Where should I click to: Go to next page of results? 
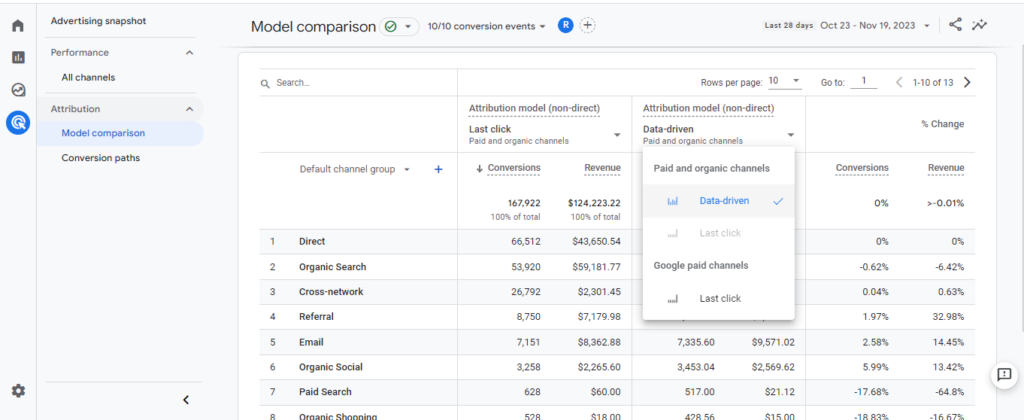point(966,82)
